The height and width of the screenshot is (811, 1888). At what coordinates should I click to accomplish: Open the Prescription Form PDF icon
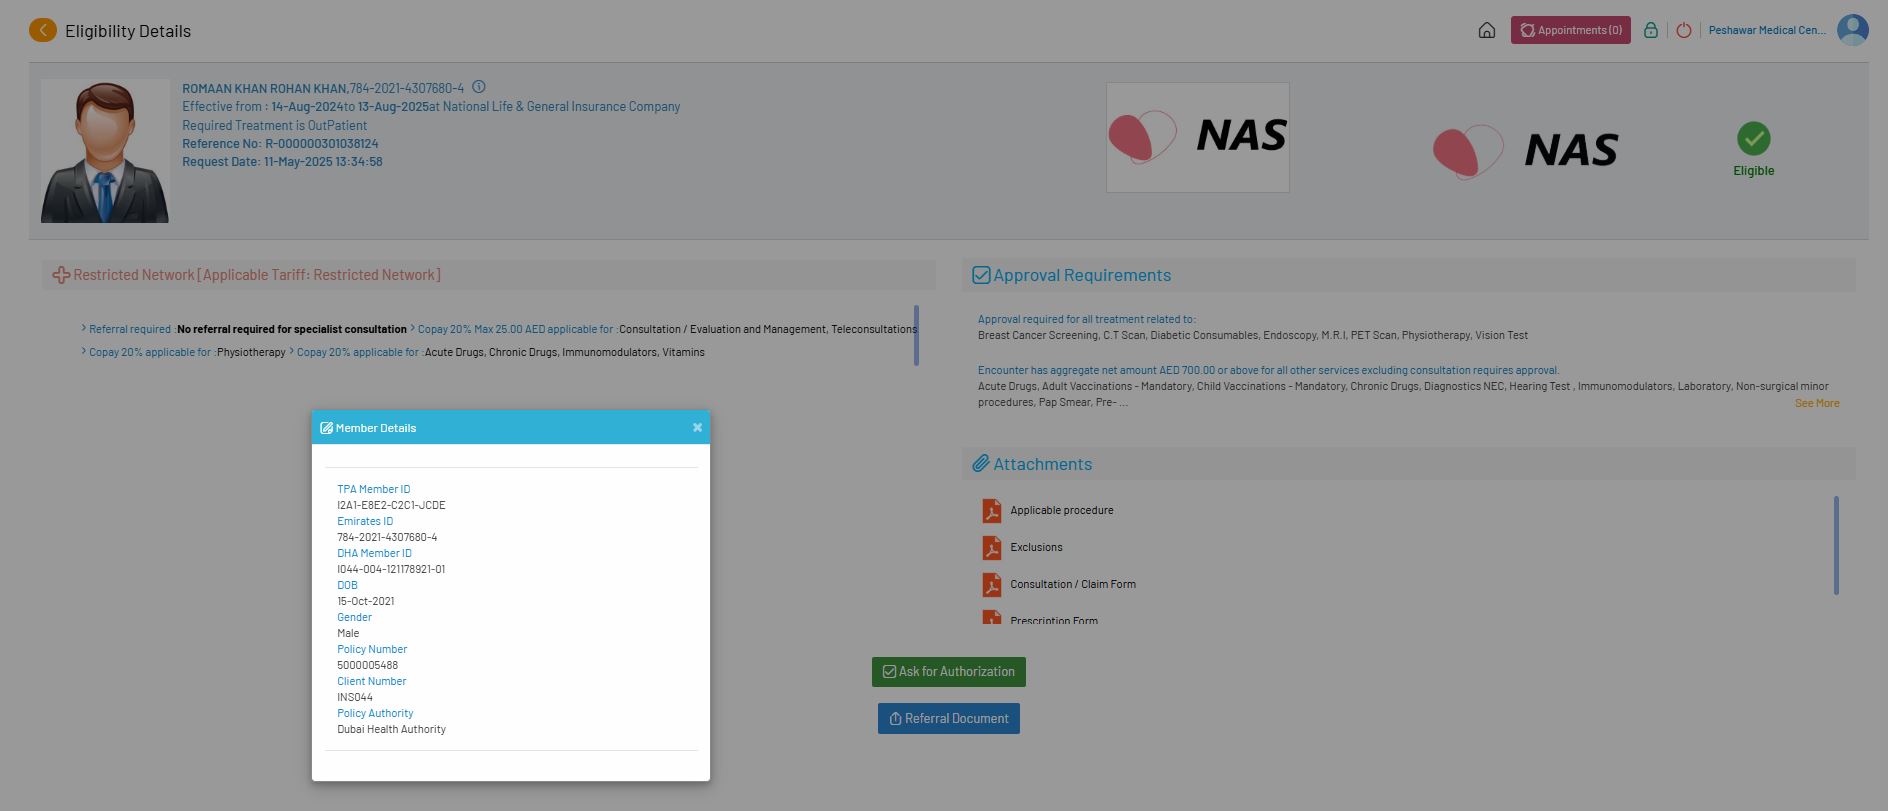(x=991, y=618)
